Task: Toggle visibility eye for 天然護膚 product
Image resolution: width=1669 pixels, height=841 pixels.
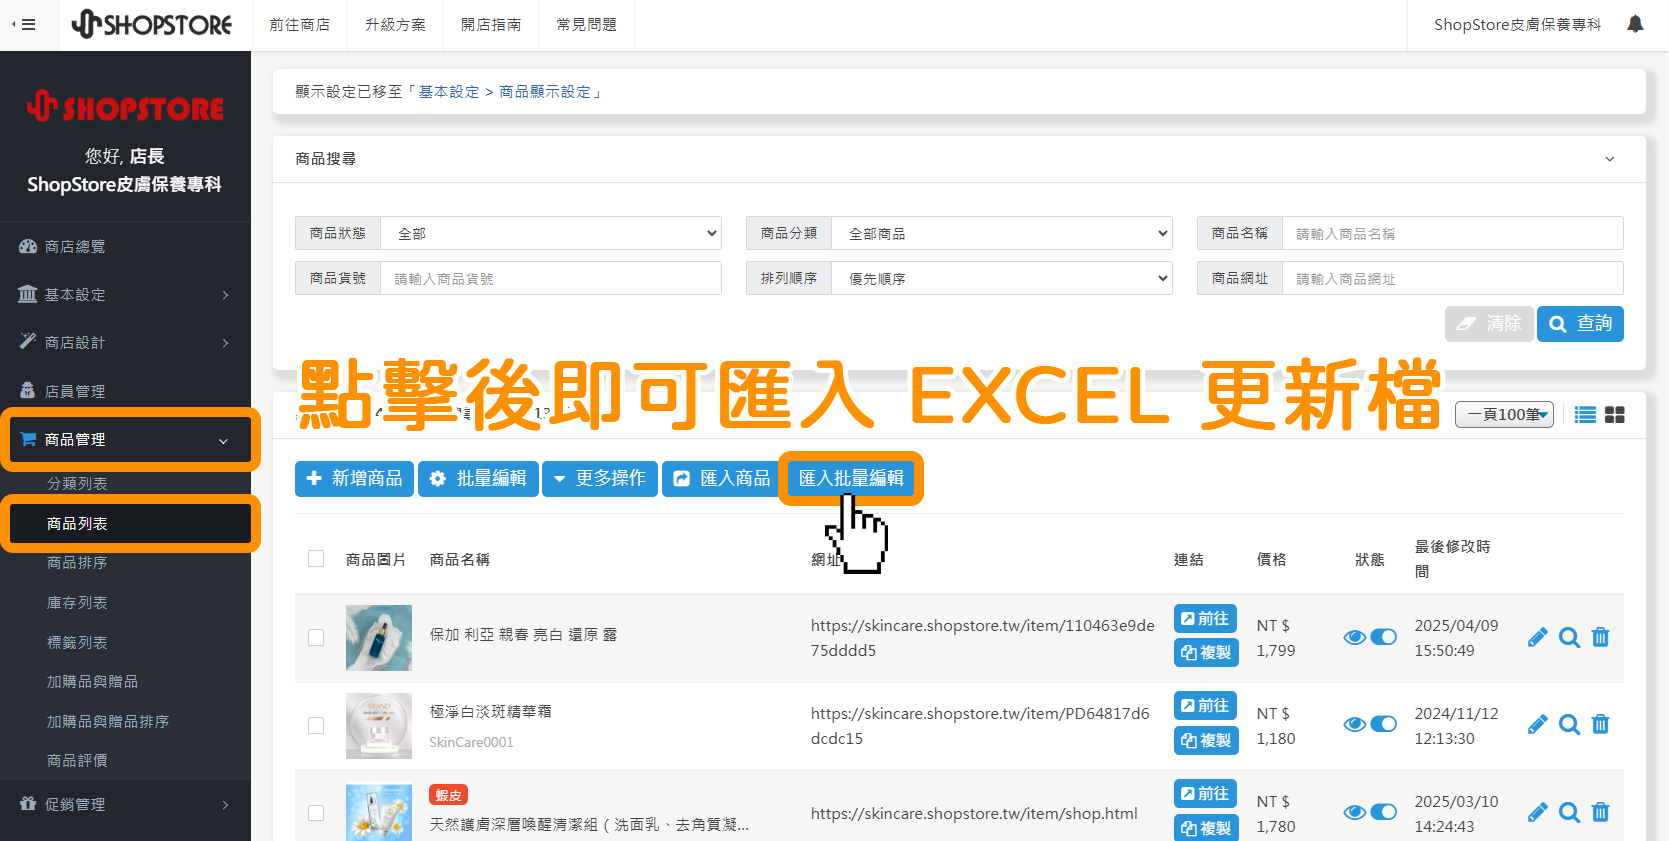Action: [x=1355, y=812]
